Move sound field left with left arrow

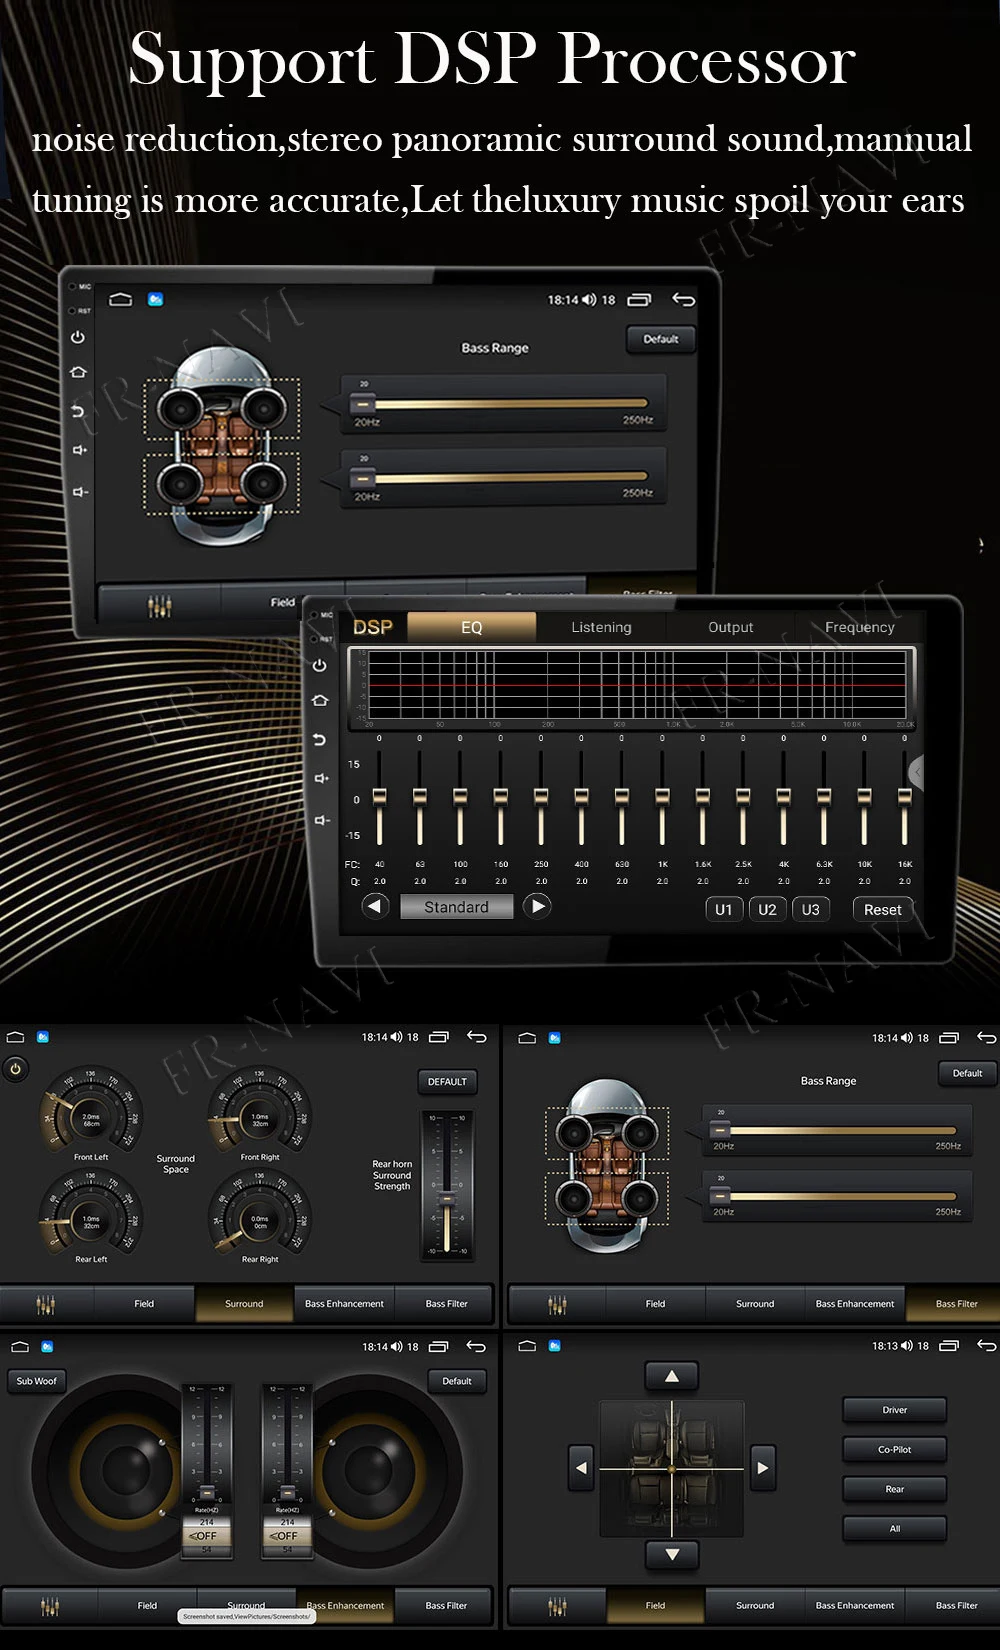(x=582, y=1468)
